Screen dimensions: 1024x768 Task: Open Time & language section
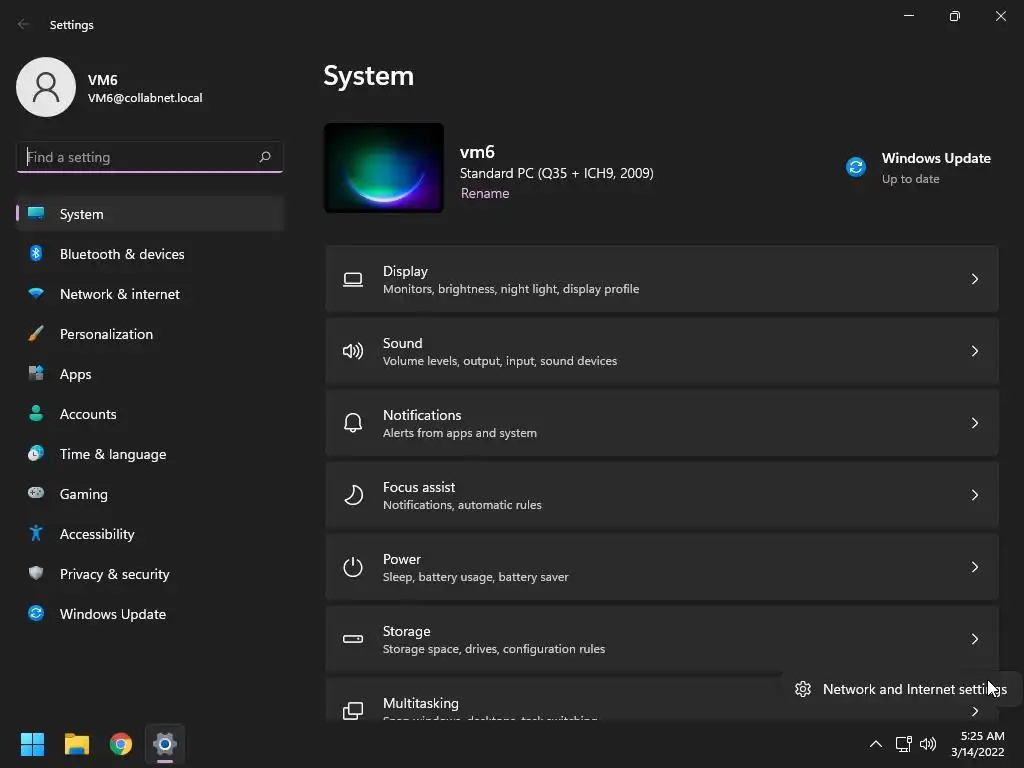[112, 454]
